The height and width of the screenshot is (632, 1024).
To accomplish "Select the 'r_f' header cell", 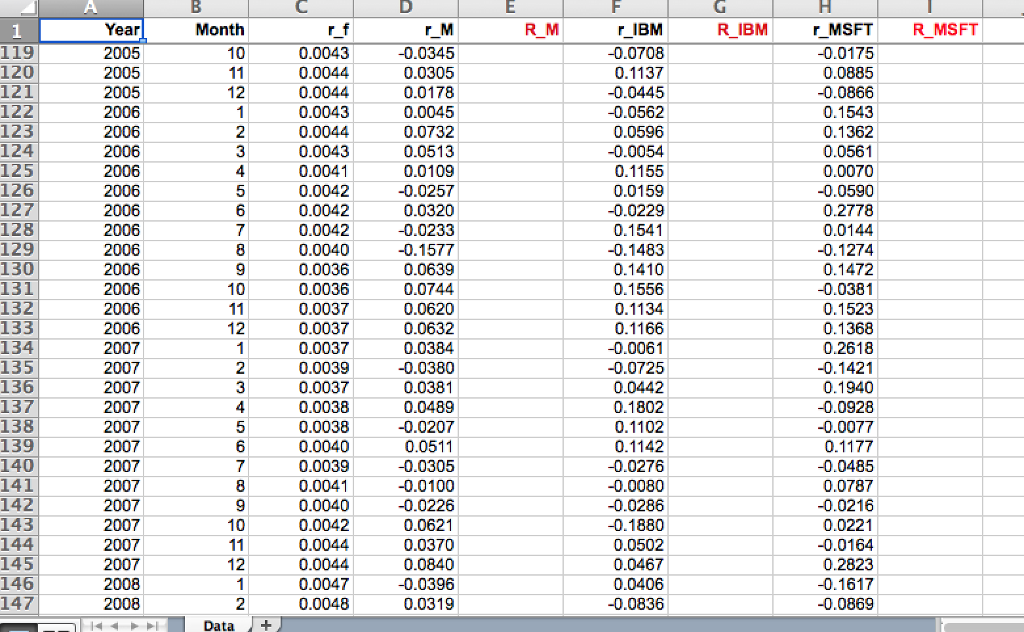I will click(x=301, y=30).
